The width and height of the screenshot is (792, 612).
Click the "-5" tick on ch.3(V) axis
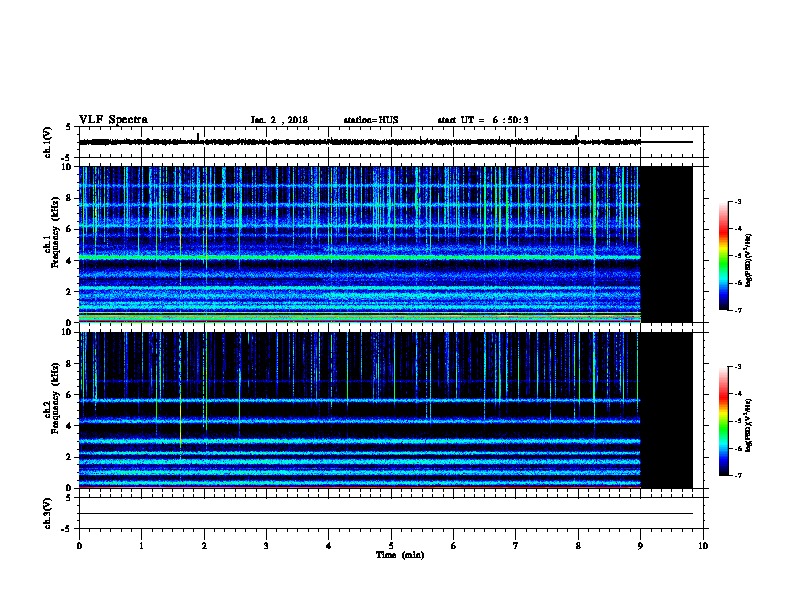pos(67,529)
